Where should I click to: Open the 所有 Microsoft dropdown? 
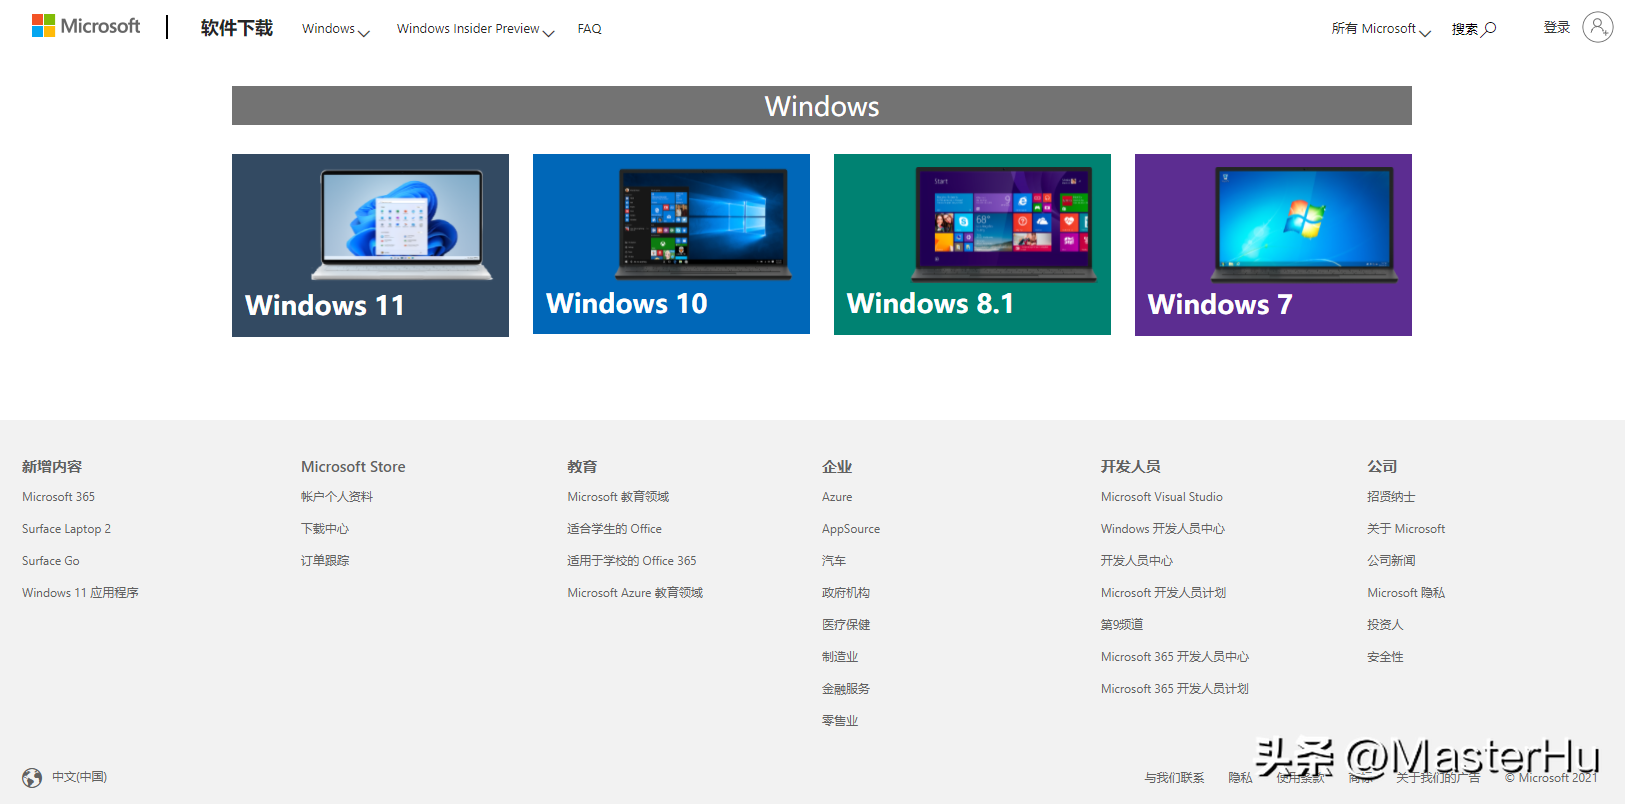1380,29
